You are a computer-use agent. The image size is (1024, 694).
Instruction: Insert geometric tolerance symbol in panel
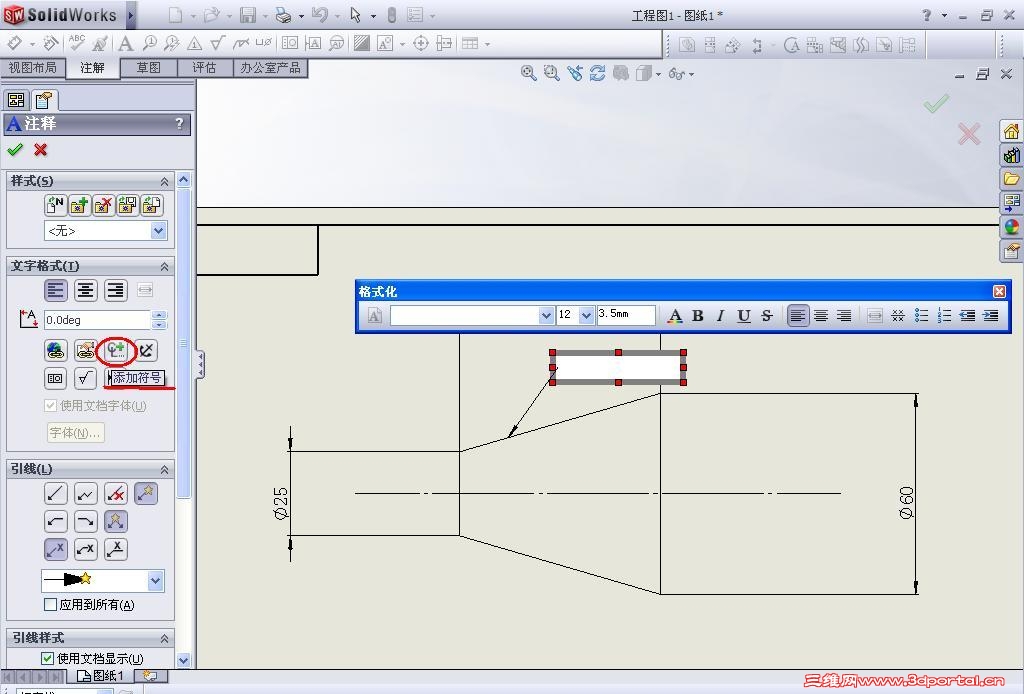pyautogui.click(x=56, y=378)
